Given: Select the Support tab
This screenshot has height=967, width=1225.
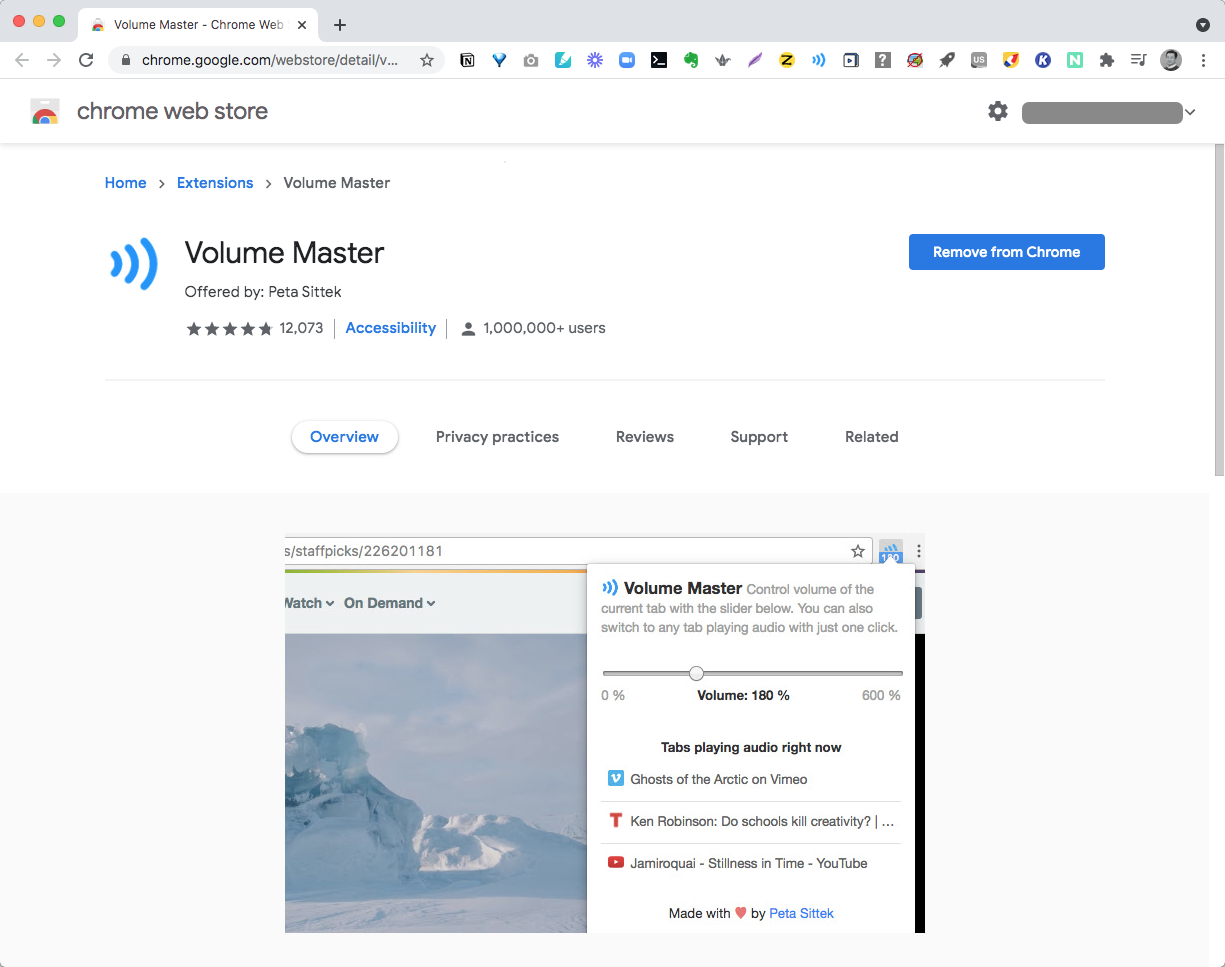Looking at the screenshot, I should tap(759, 437).
